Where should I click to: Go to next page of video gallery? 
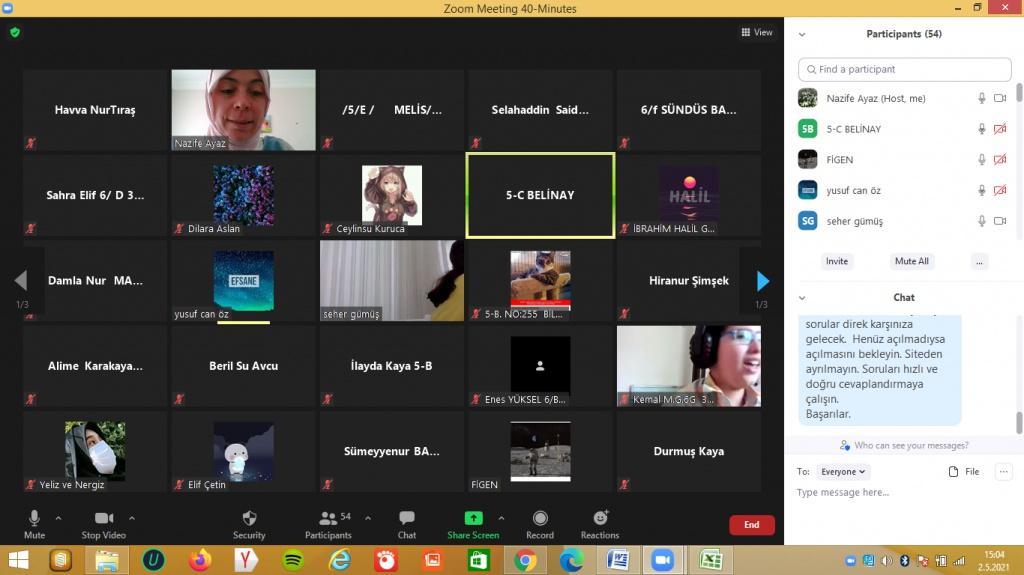763,281
